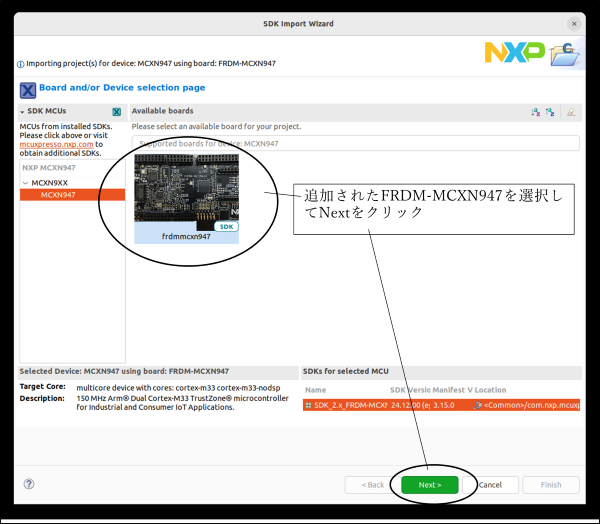Open the mcuxpresso.nxp.com link
This screenshot has height=524, width=600.
(56, 145)
